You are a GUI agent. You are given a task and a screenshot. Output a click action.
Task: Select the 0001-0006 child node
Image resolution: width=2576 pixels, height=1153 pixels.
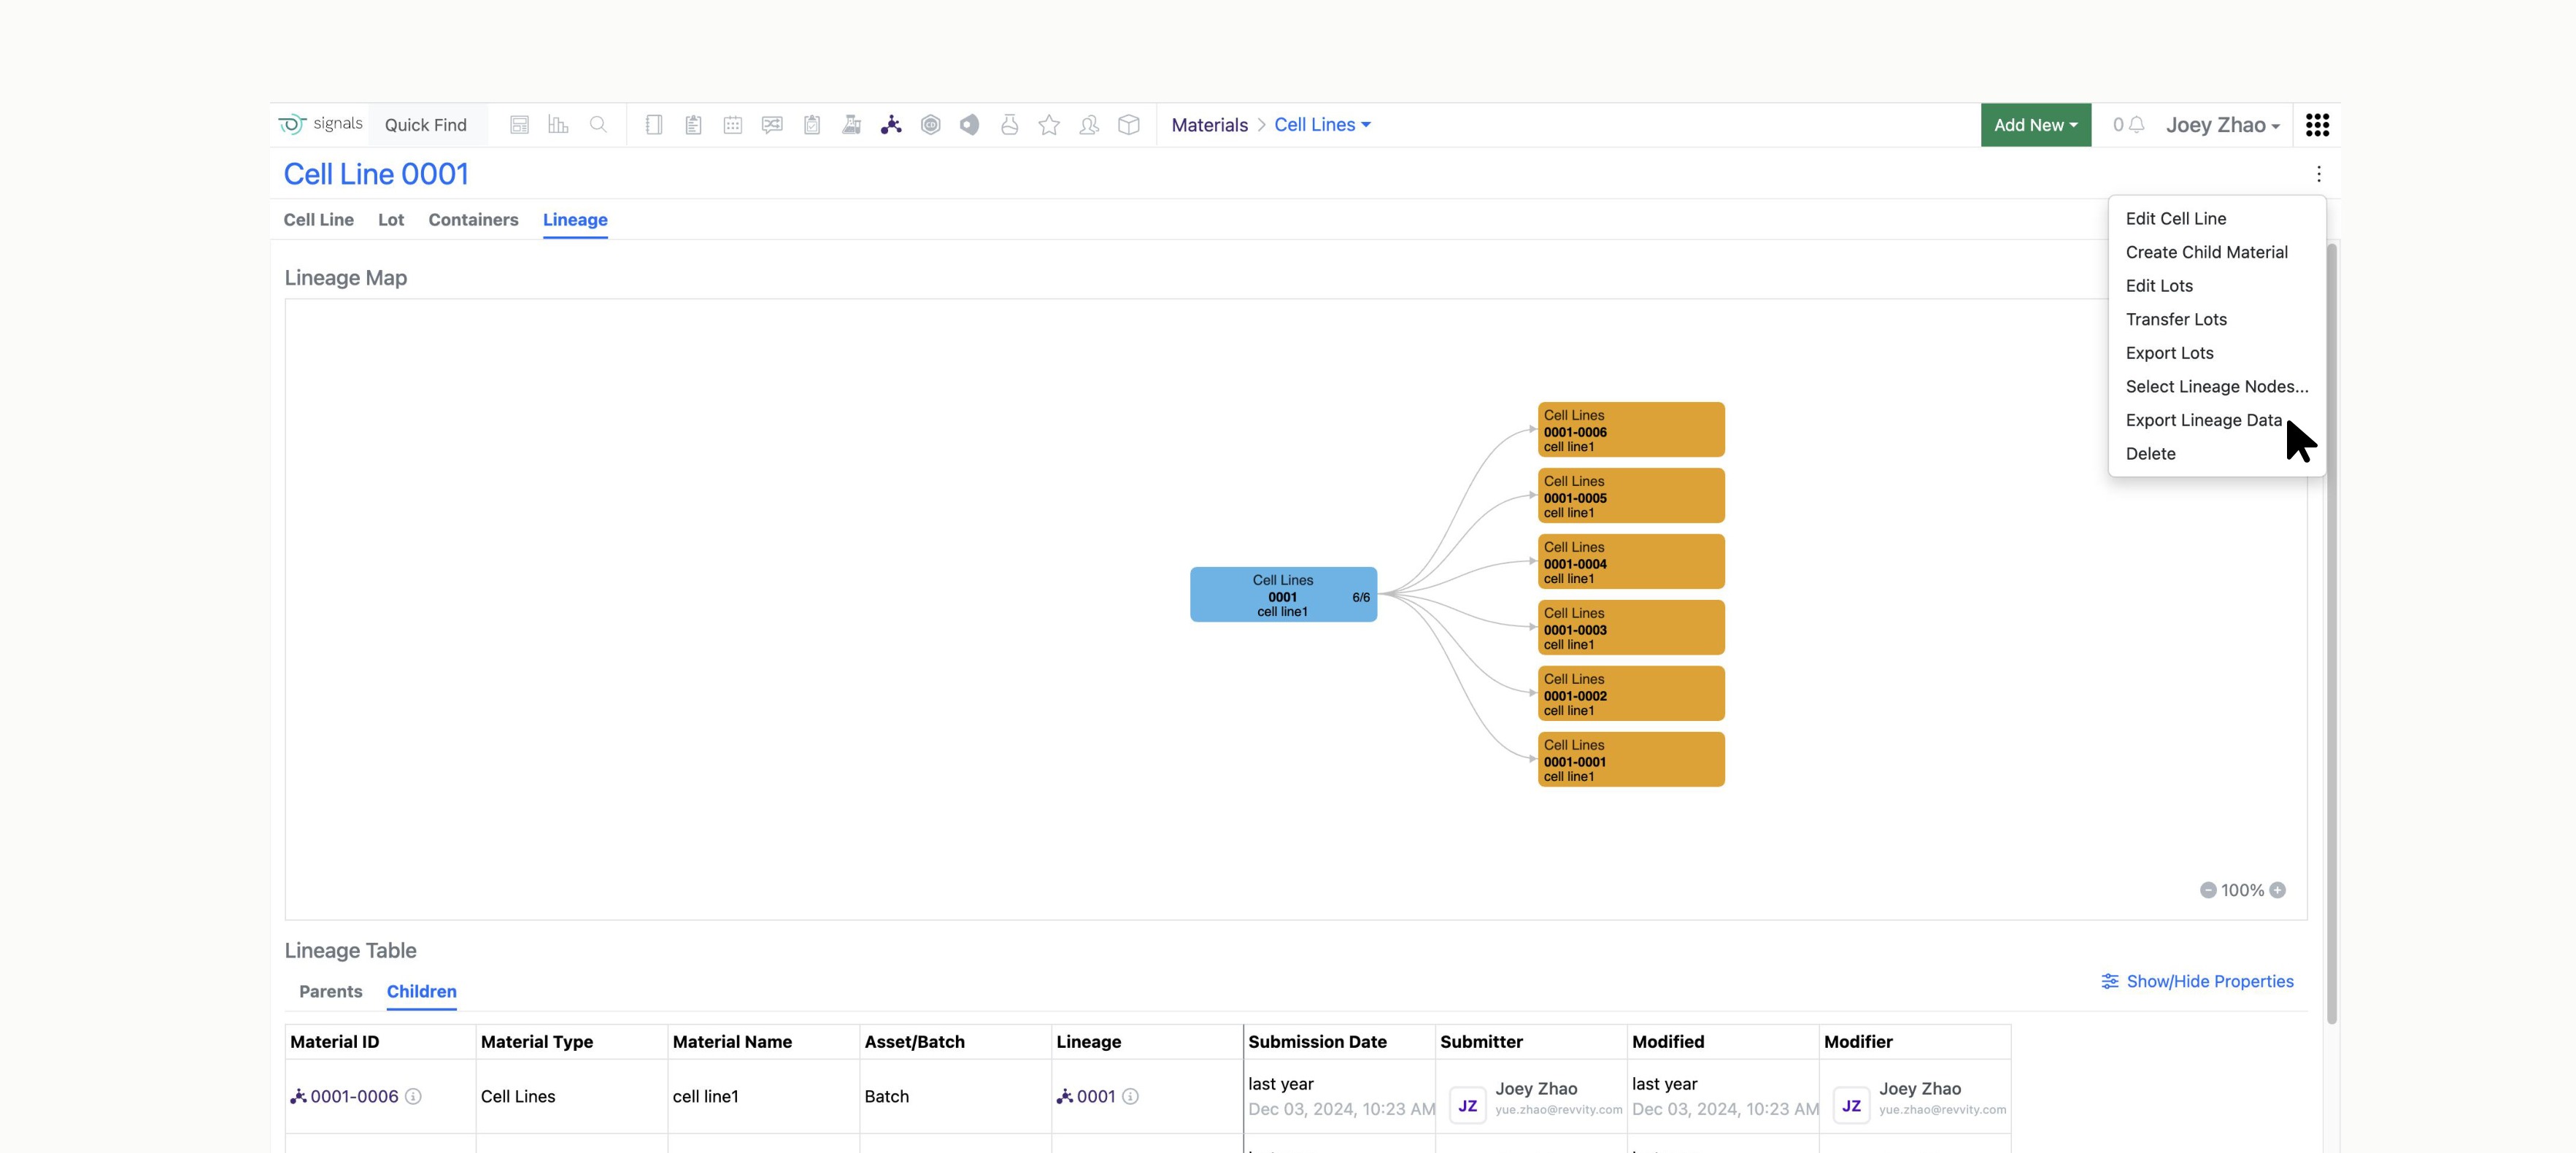pyautogui.click(x=1631, y=430)
